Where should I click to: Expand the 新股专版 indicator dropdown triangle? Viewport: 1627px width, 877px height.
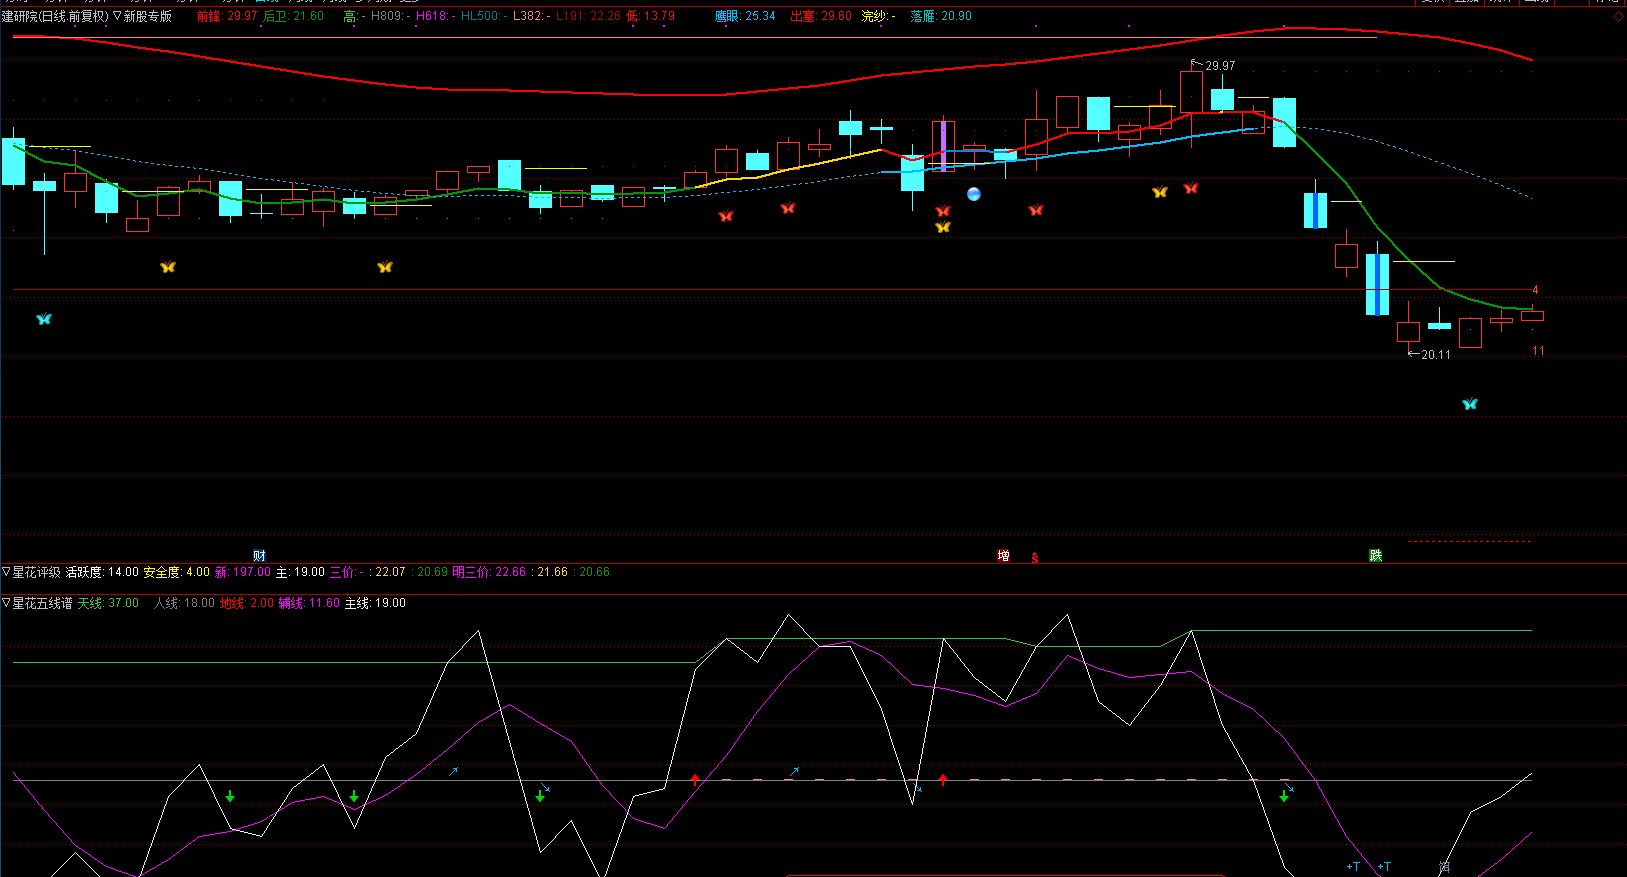coord(117,16)
